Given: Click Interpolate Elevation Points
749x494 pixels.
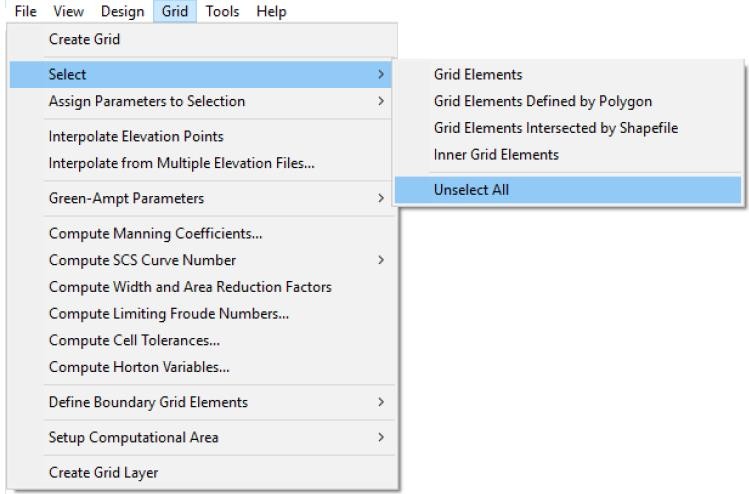Looking at the screenshot, I should [x=136, y=136].
